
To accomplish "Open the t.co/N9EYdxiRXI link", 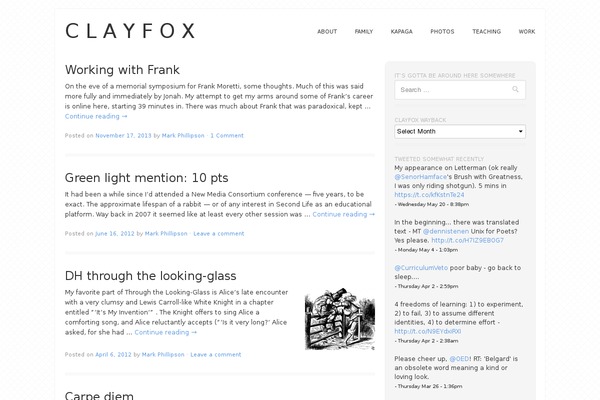I will pos(428,331).
